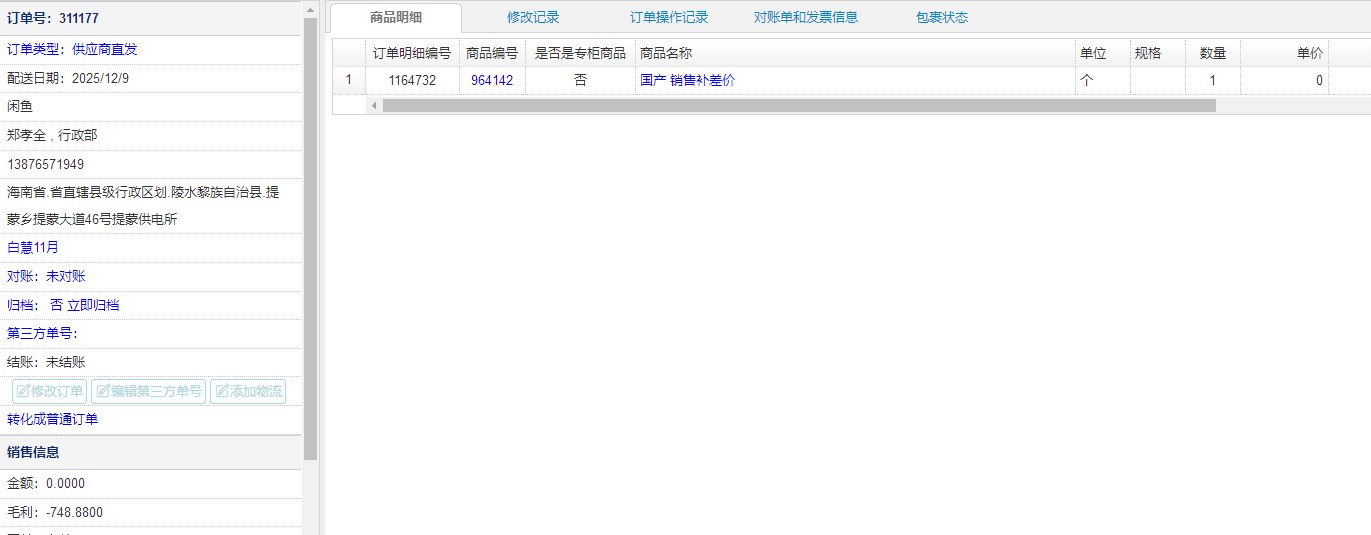Click the 立即归档 link
The height and width of the screenshot is (535, 1371).
click(93, 305)
